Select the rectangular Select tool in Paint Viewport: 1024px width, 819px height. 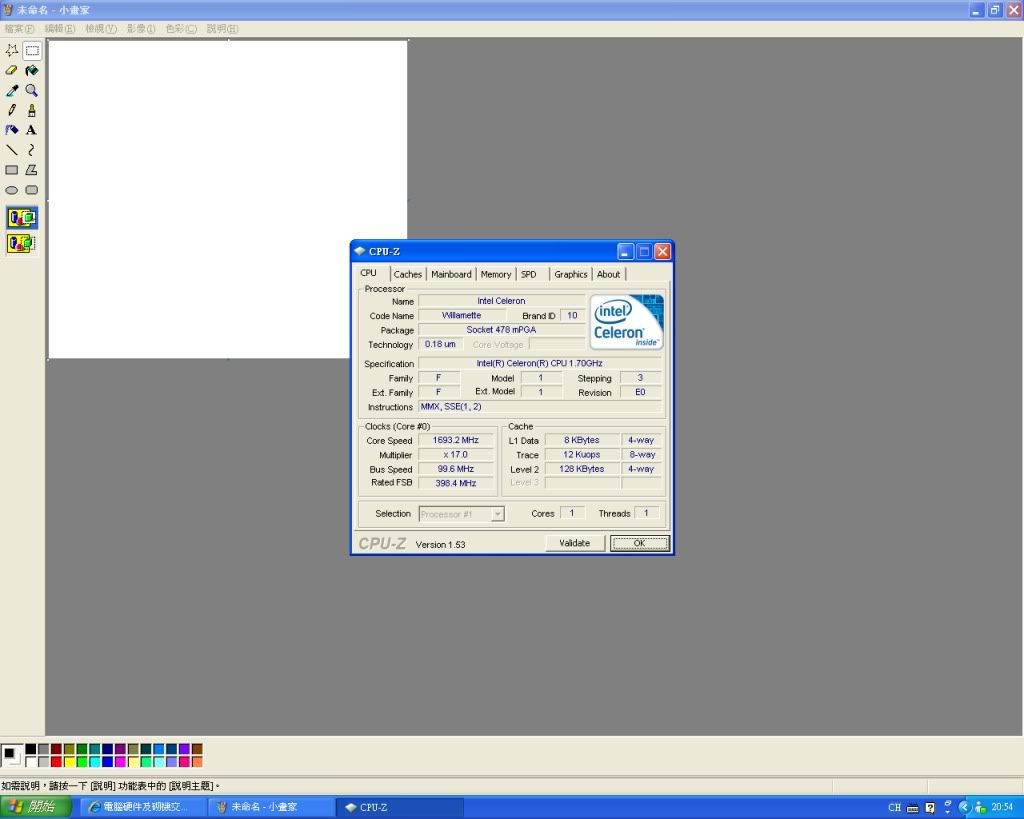pyautogui.click(x=31, y=50)
